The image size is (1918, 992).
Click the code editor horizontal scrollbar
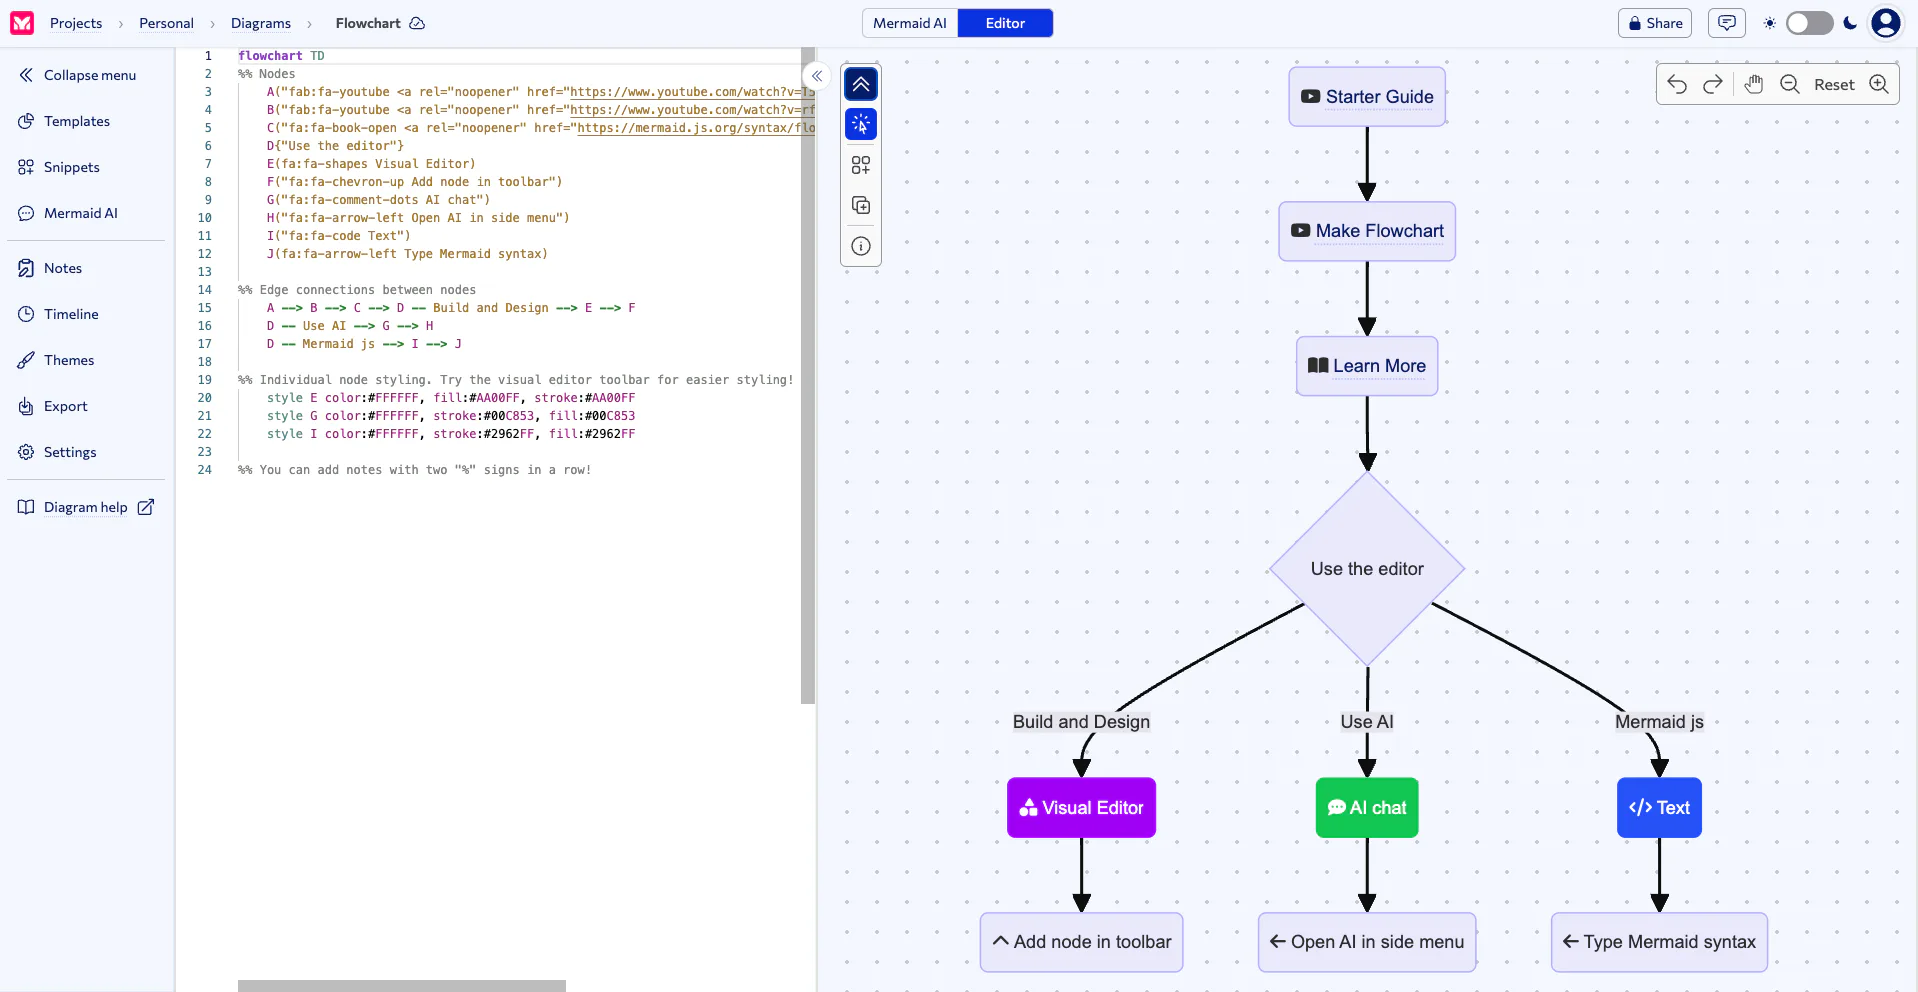(402, 985)
